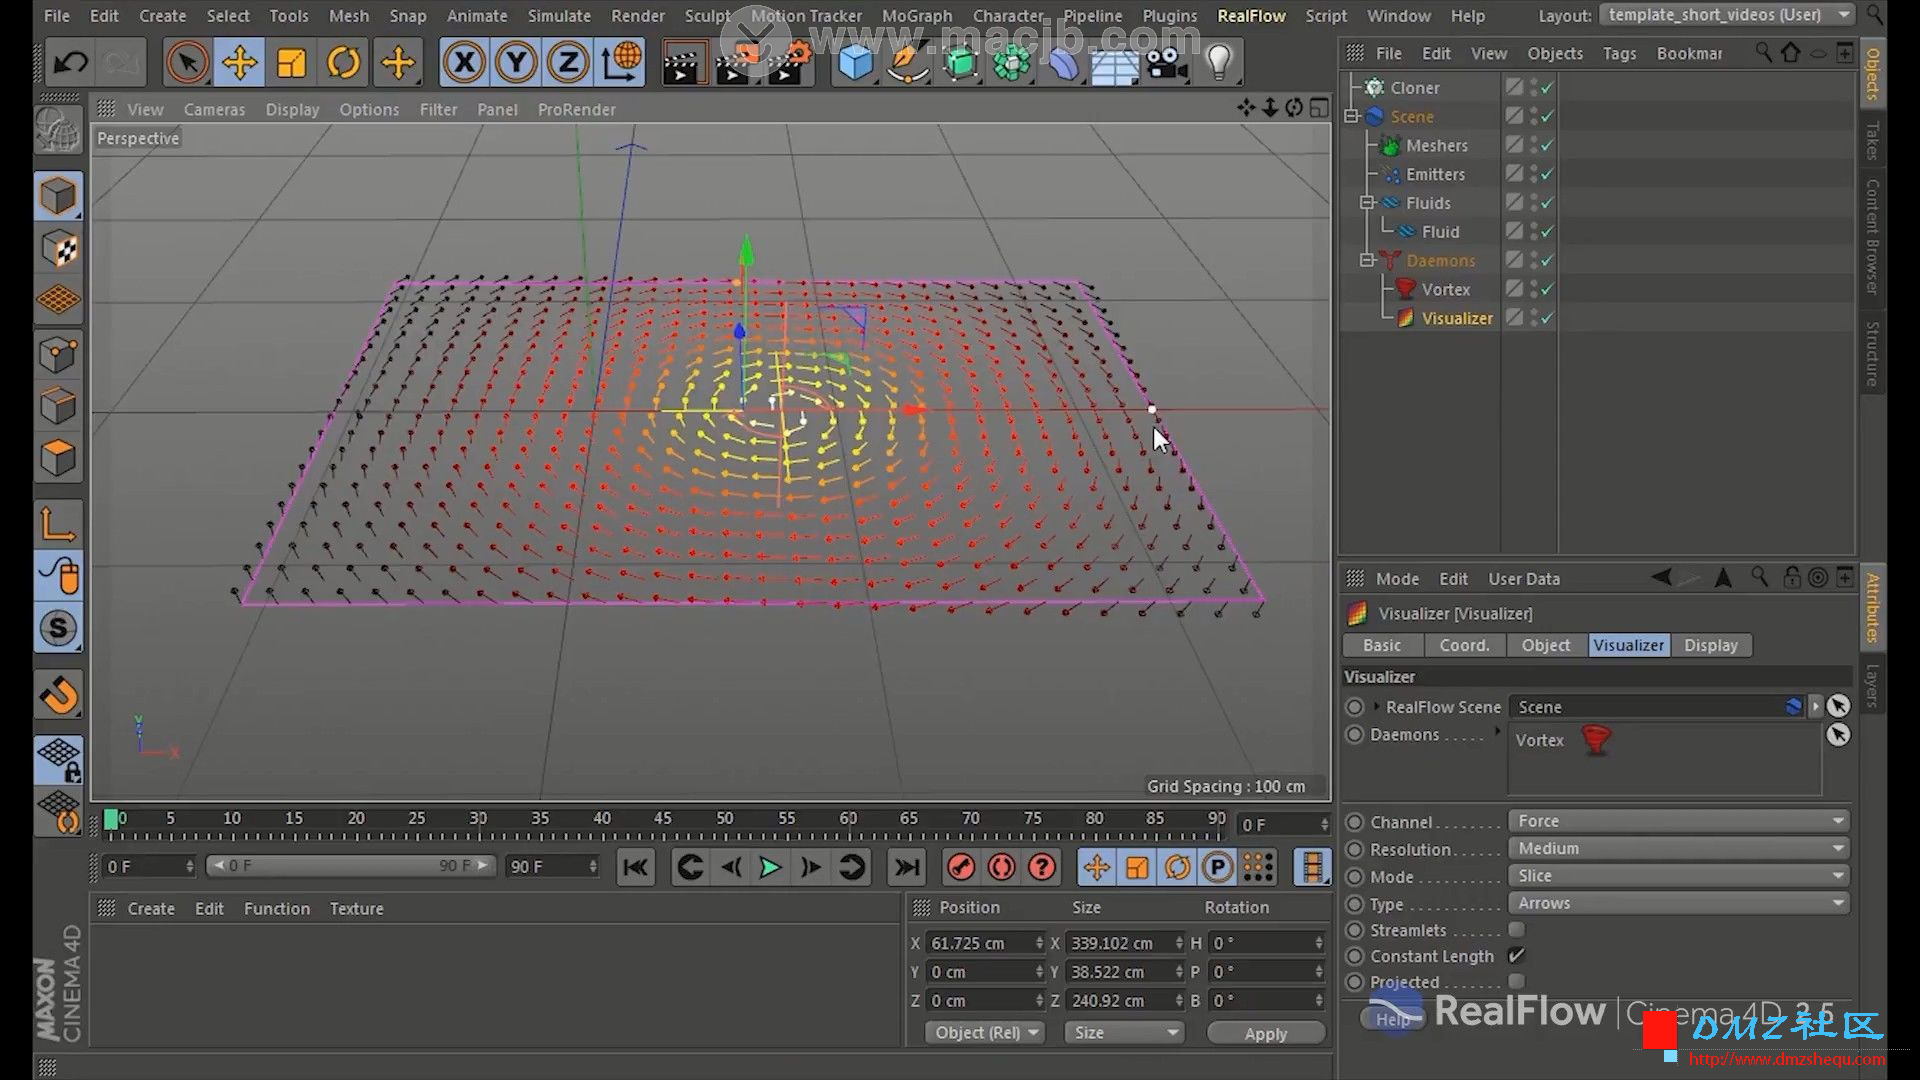Open the MoGraph menu
Image resolution: width=1920 pixels, height=1080 pixels.
point(917,16)
